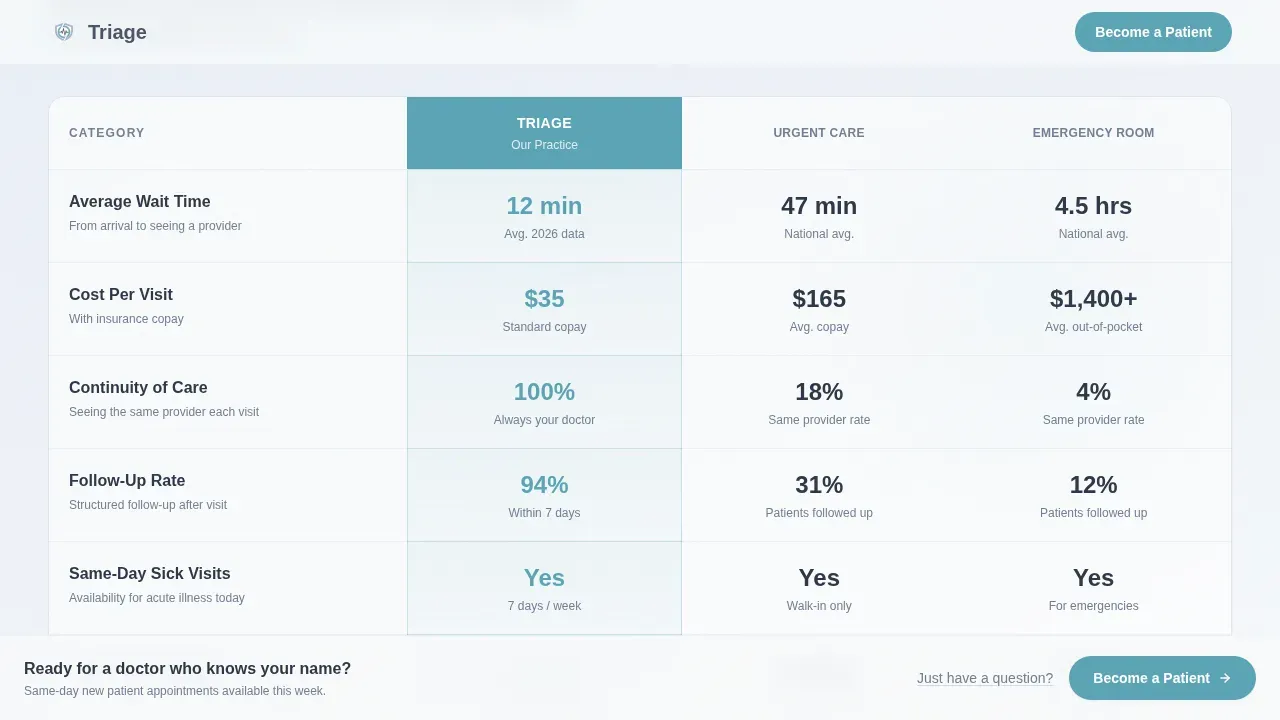Follow the 'Just have a question?' link
Screen dimensions: 1280x720
pos(985,678)
